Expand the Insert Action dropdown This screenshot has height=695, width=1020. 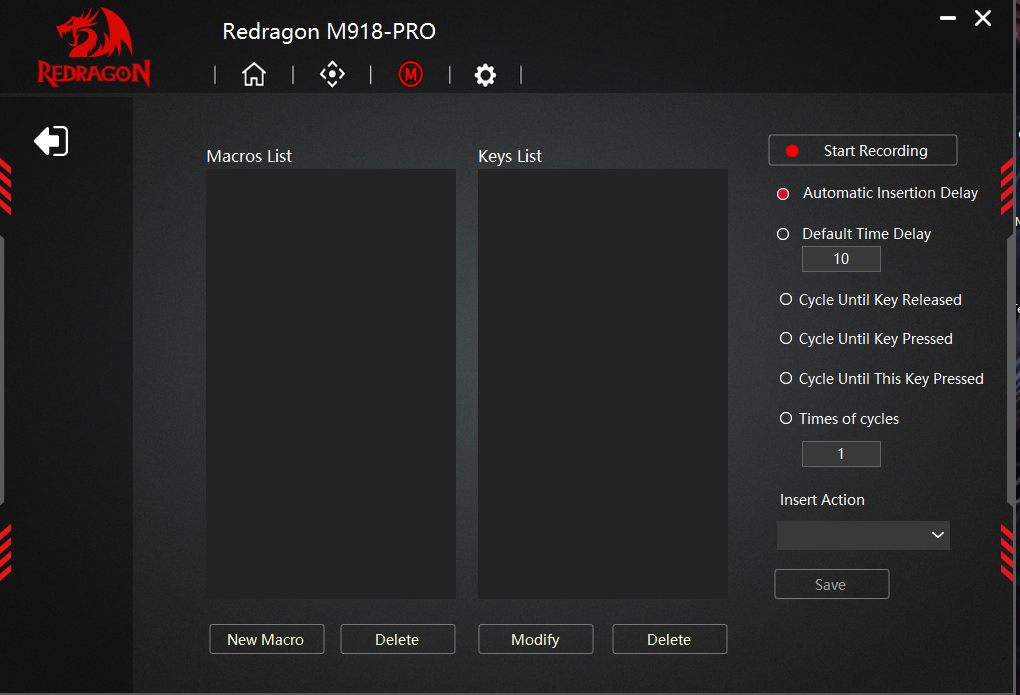[863, 535]
